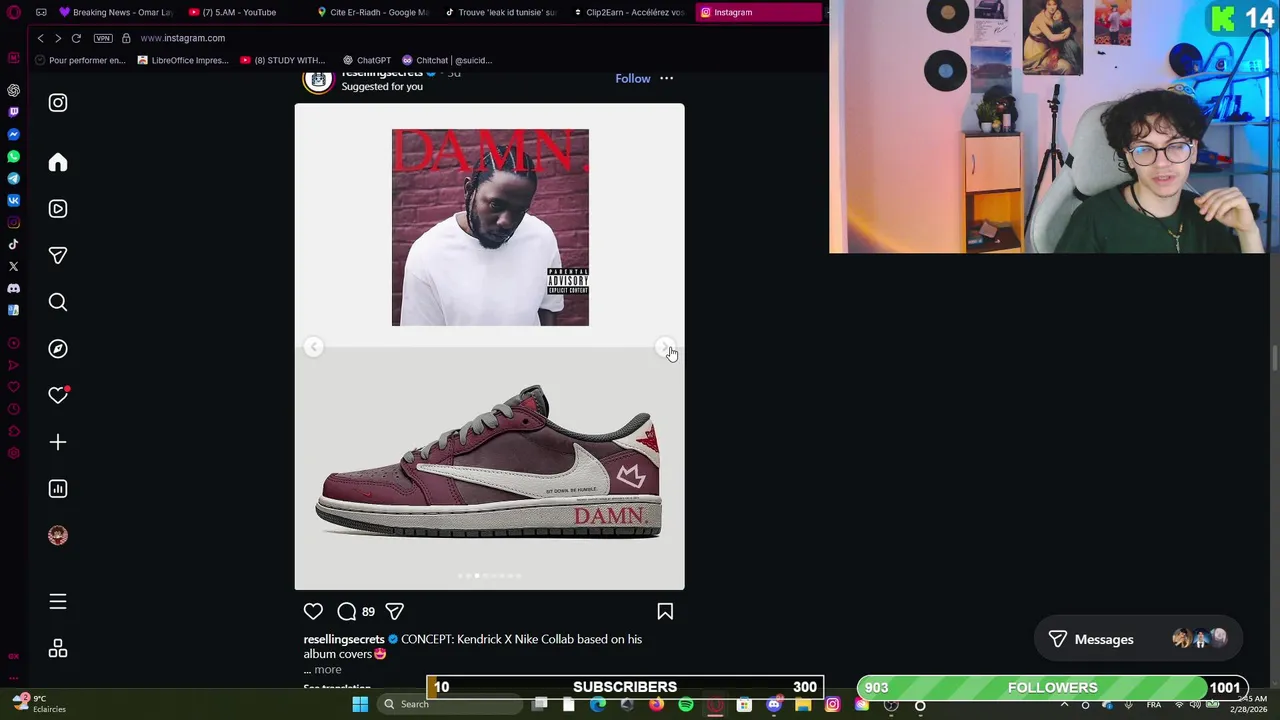
Task: Open Twitch in browser sidebar
Action: (13, 112)
